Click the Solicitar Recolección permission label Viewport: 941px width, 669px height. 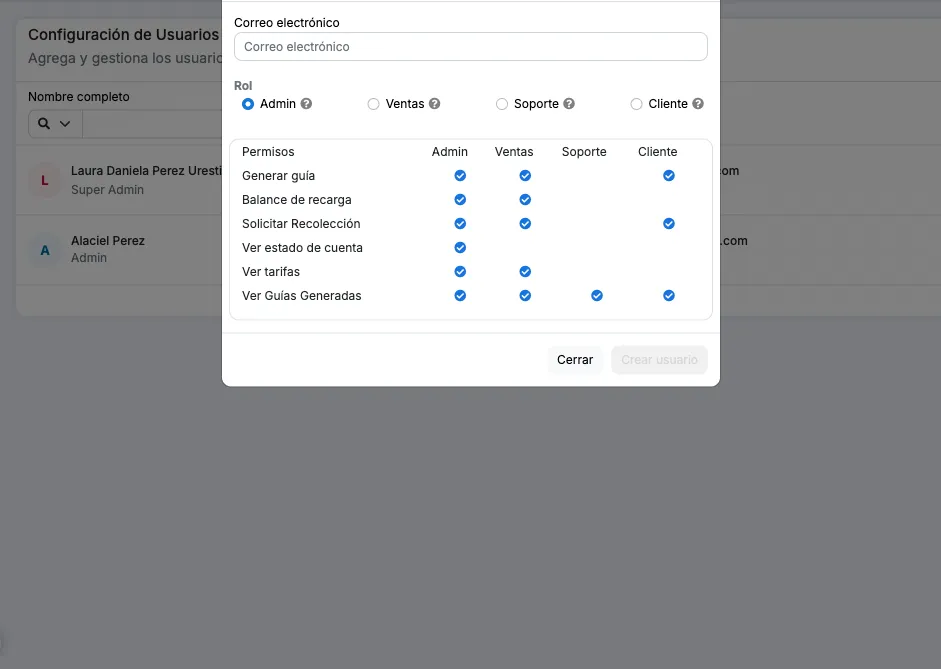(x=301, y=224)
